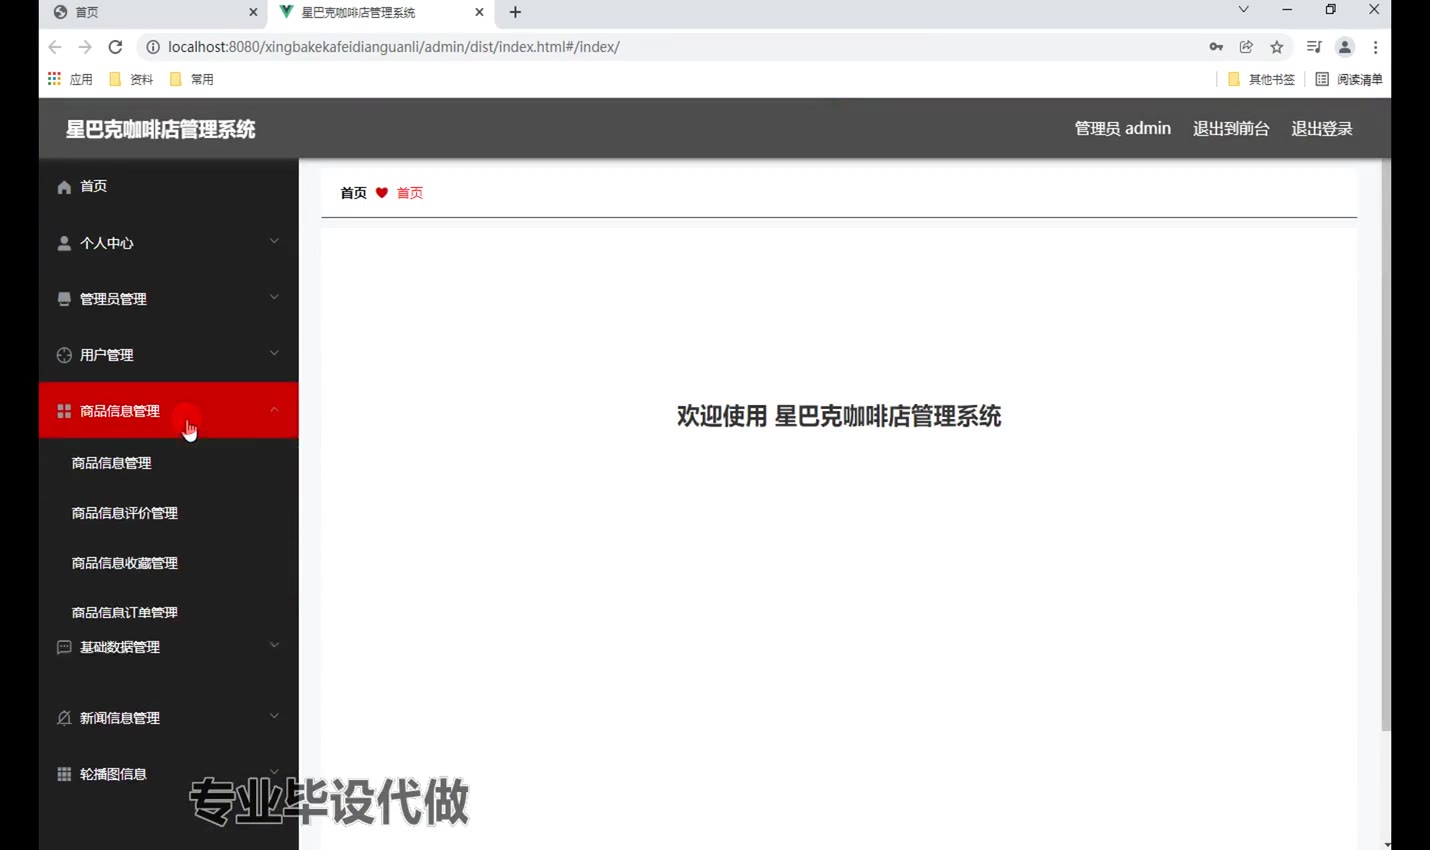
Task: Open the media control icon in the browser toolbar
Action: coord(1314,47)
